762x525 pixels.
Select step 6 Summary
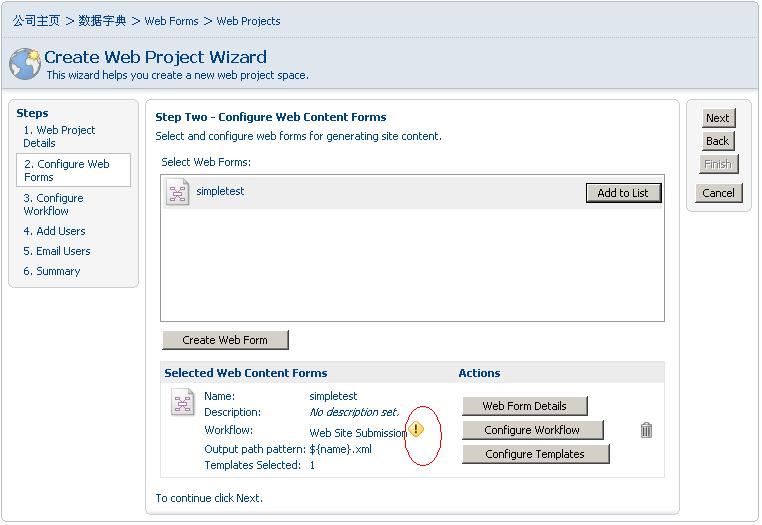[52, 271]
